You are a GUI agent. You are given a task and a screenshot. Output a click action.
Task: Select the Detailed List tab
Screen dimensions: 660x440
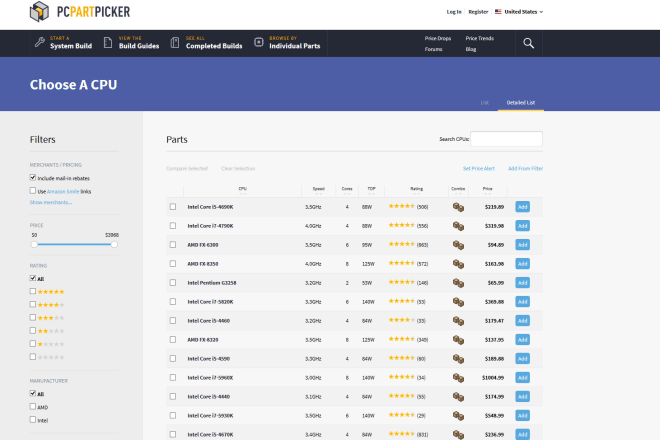[521, 103]
